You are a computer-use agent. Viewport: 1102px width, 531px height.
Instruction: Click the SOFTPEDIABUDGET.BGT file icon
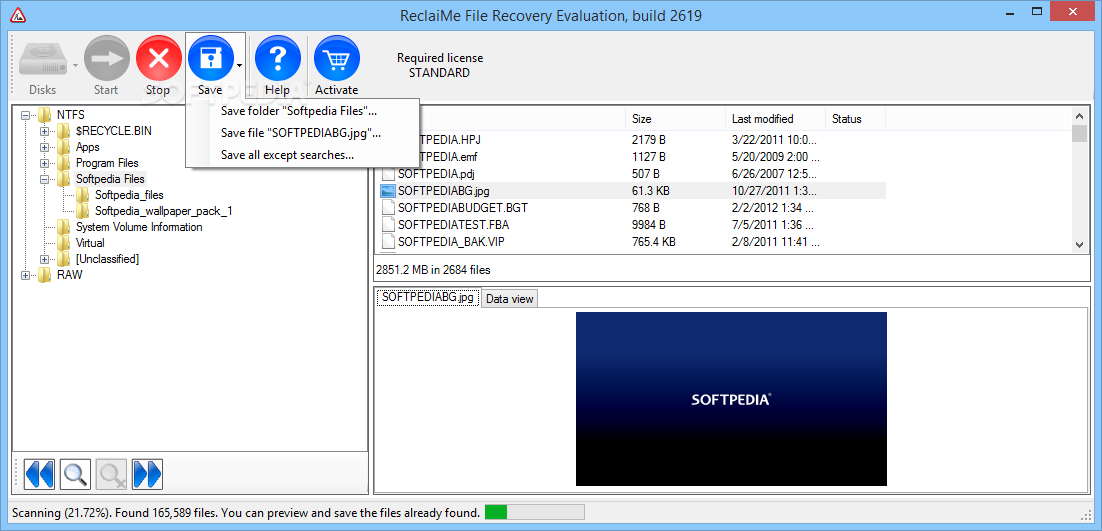click(388, 208)
